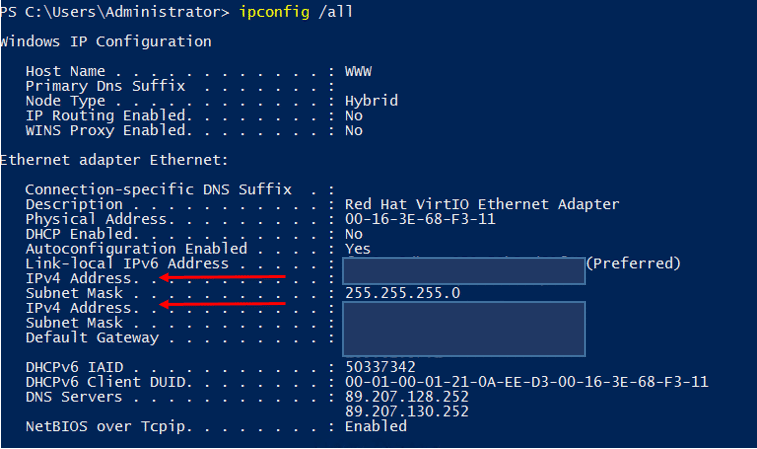Click the "Ethernet adapter Ethernet" heading
This screenshot has height=449, width=757.
pos(115,160)
